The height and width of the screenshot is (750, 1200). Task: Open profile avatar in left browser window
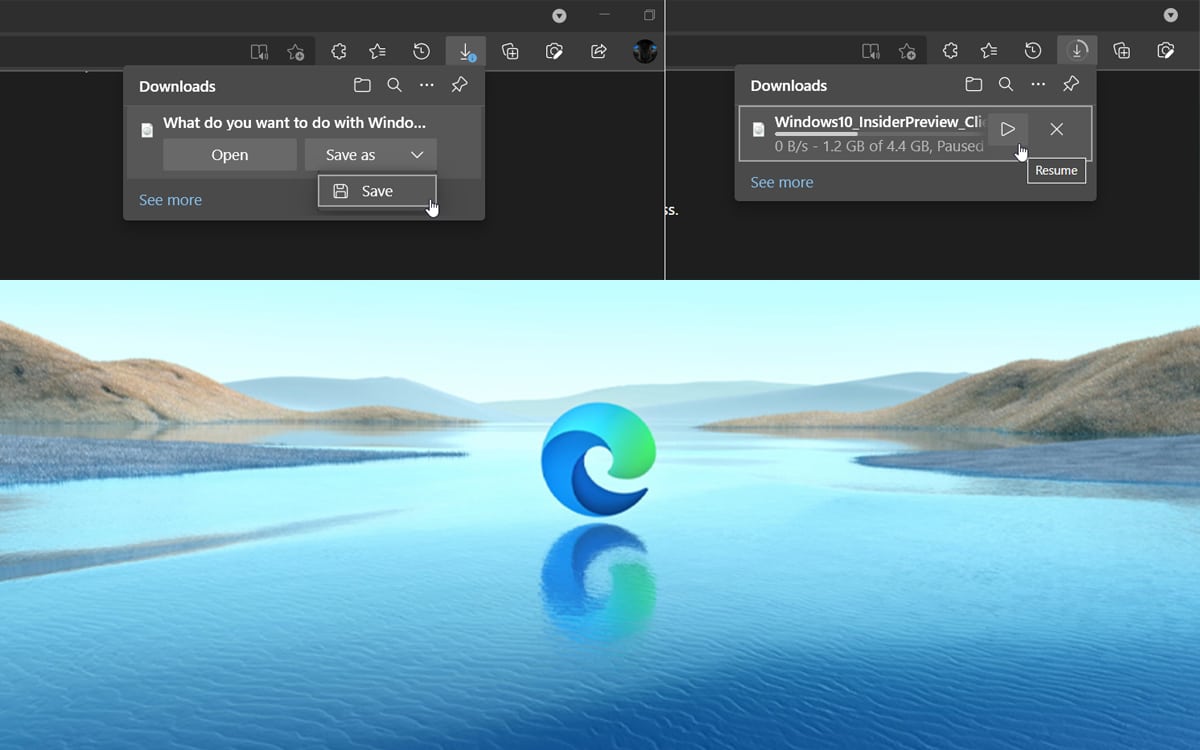click(x=645, y=52)
